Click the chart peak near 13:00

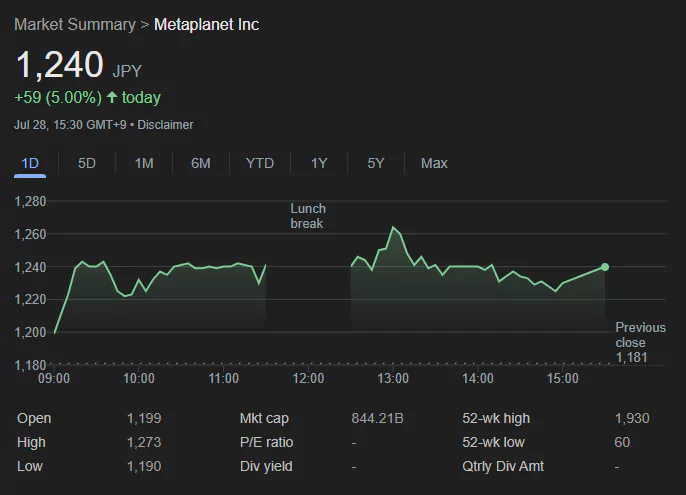click(394, 228)
